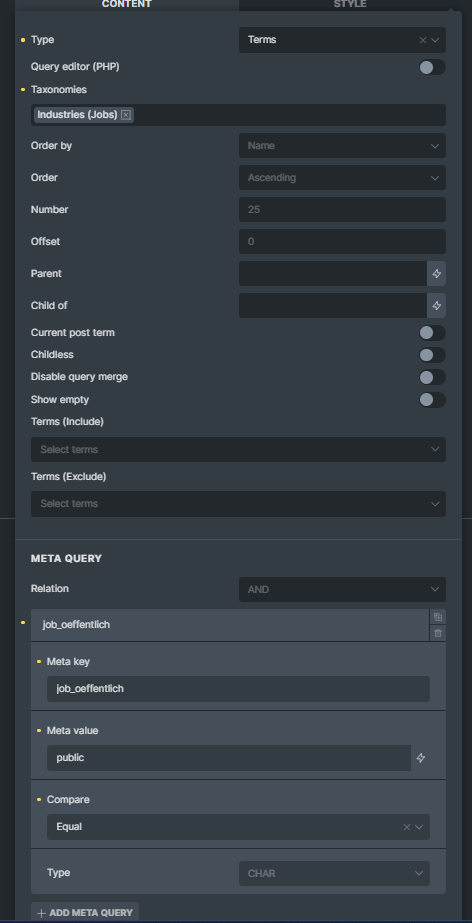The width and height of the screenshot is (472, 923).
Task: Delete the job_oeffentlich meta query item
Action: point(438,633)
